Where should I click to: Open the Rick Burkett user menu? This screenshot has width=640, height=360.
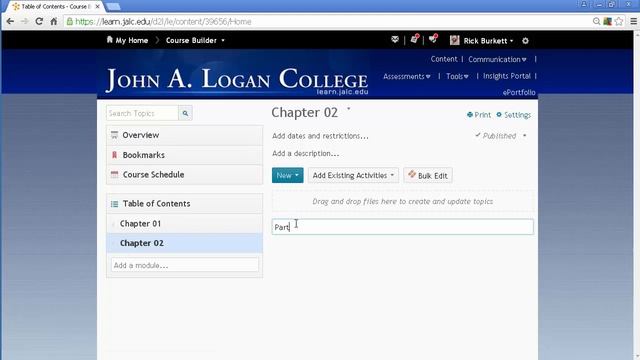482,40
